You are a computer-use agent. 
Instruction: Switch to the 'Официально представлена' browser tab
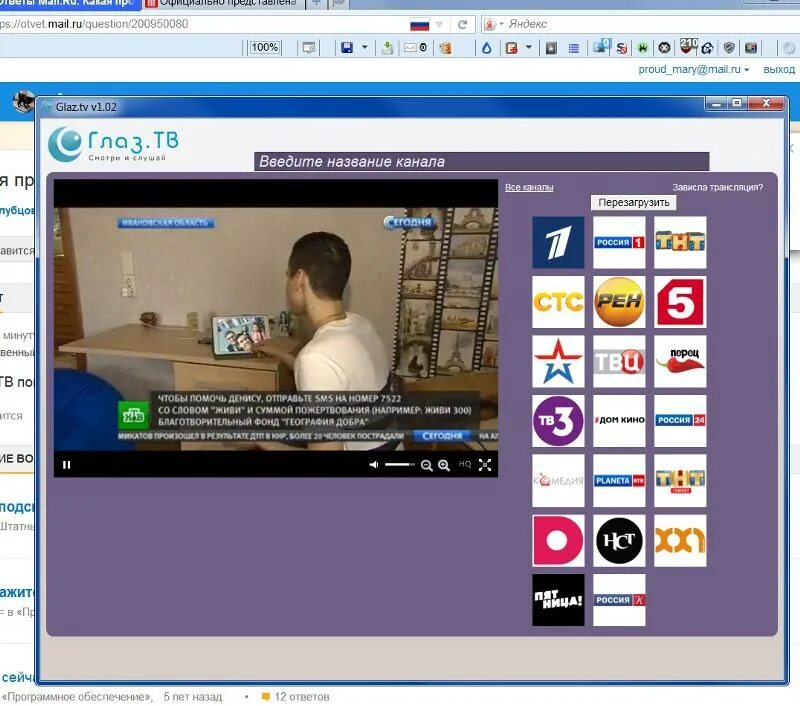tap(224, 4)
